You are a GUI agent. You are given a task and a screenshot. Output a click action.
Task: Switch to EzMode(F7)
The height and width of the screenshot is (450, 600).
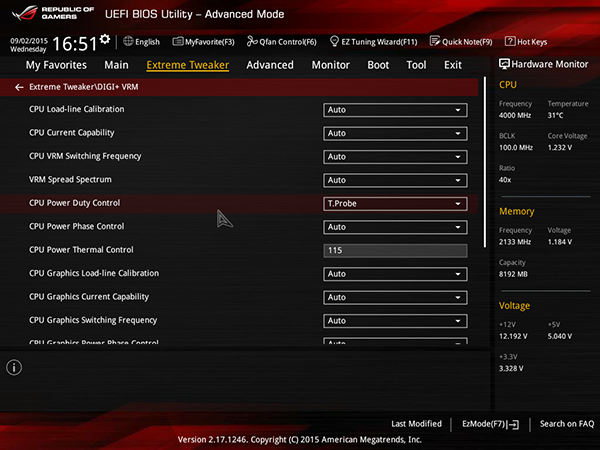pyautogui.click(x=491, y=424)
